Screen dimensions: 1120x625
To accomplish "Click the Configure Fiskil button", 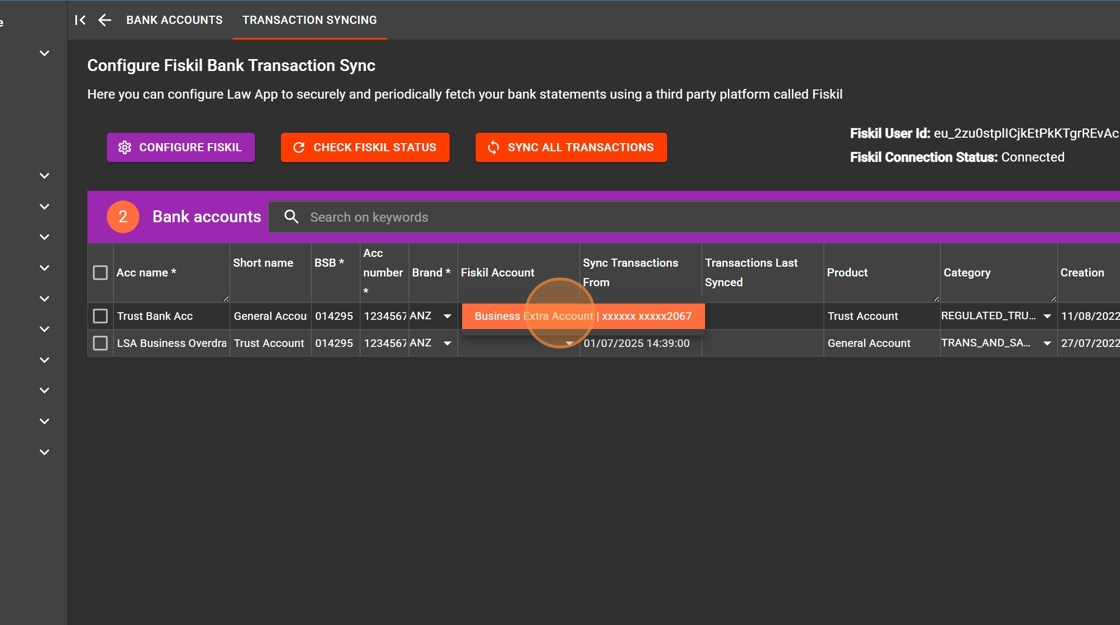I will coord(181,147).
